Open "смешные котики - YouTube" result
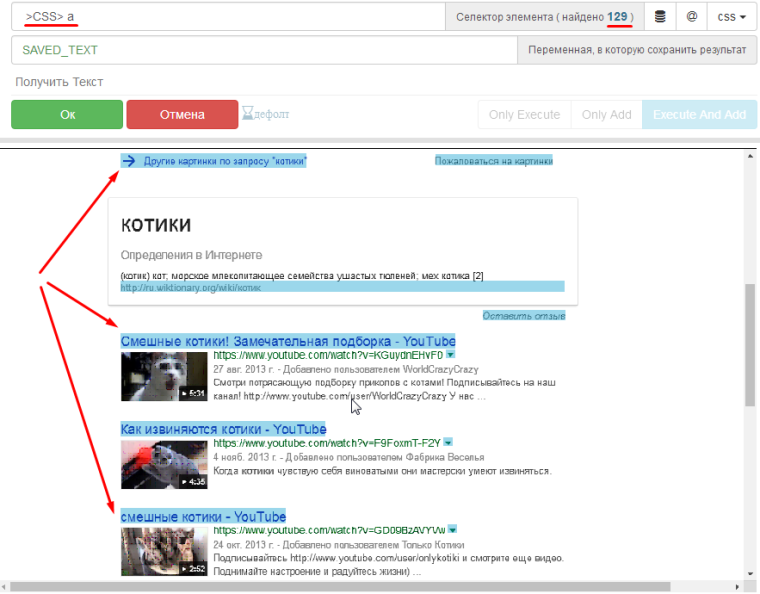 click(203, 516)
